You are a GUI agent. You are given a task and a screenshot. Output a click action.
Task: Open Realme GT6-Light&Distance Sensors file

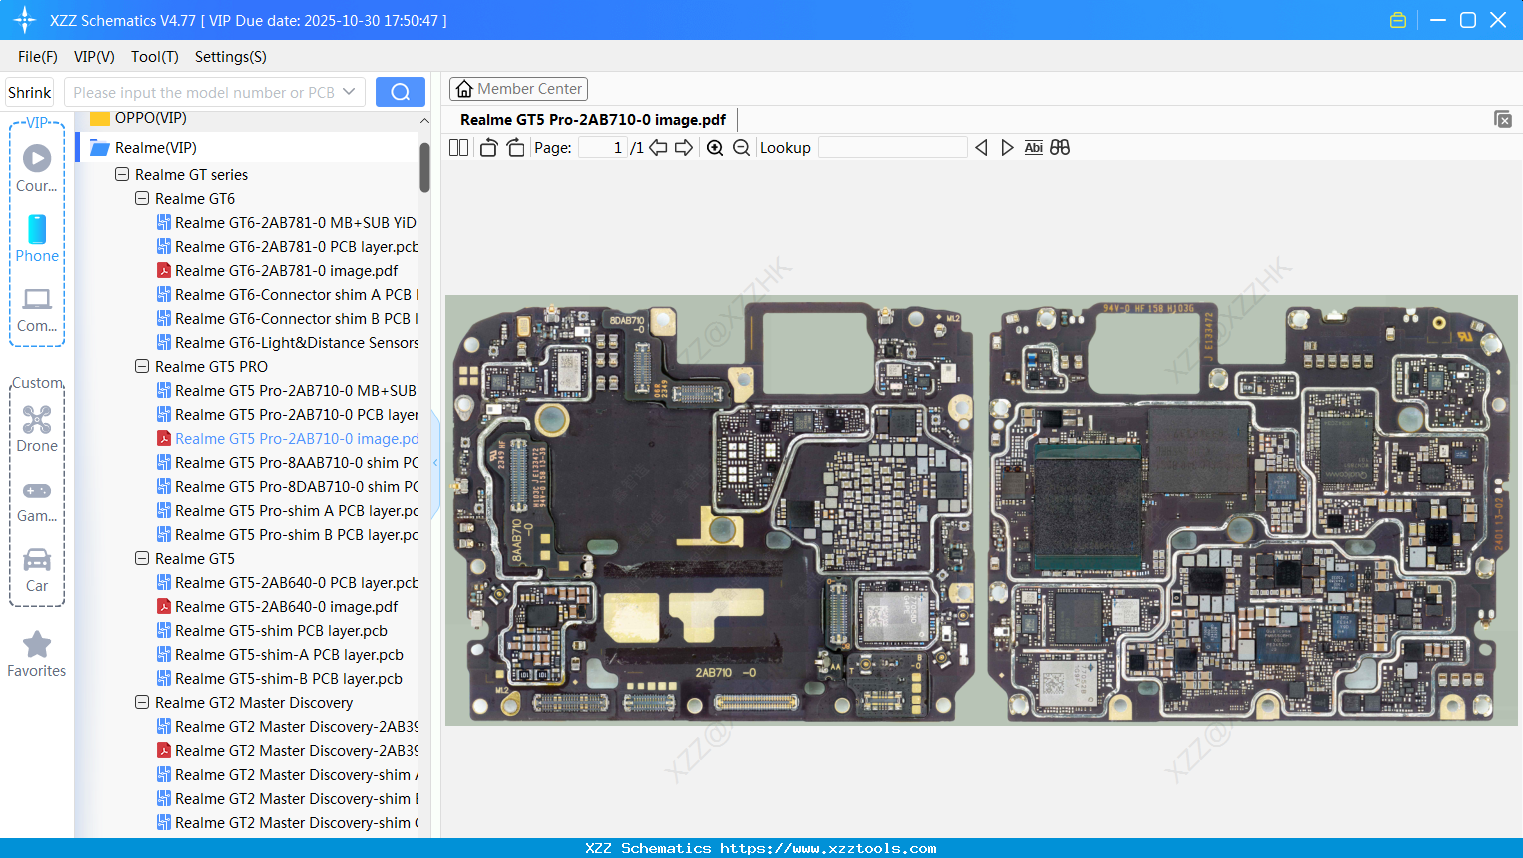(287, 342)
